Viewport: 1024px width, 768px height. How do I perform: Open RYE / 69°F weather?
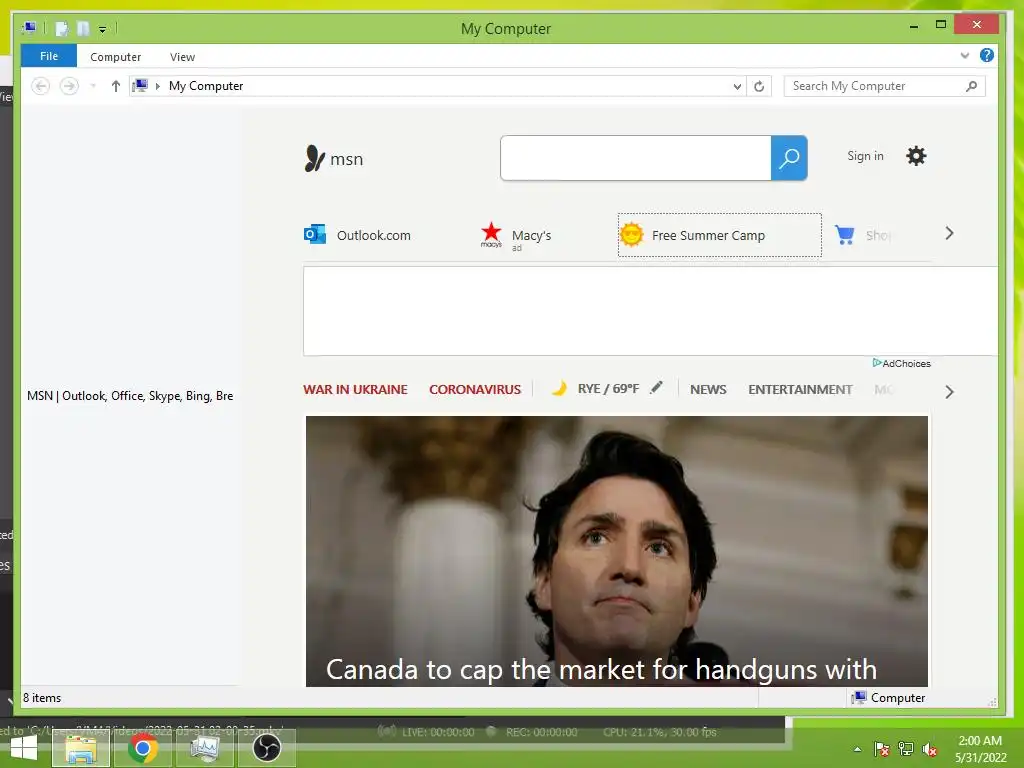(608, 389)
